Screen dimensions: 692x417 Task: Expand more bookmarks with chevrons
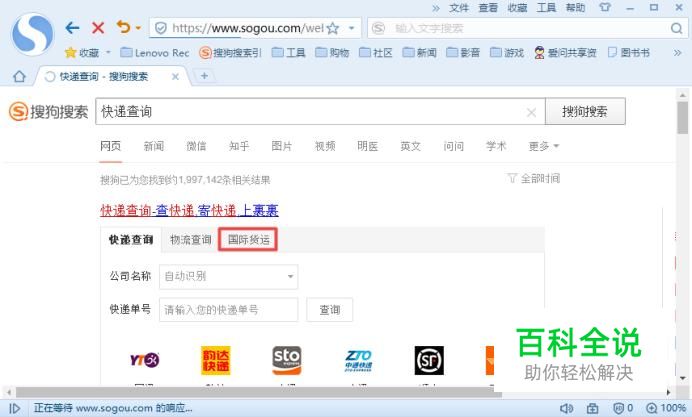point(677,53)
